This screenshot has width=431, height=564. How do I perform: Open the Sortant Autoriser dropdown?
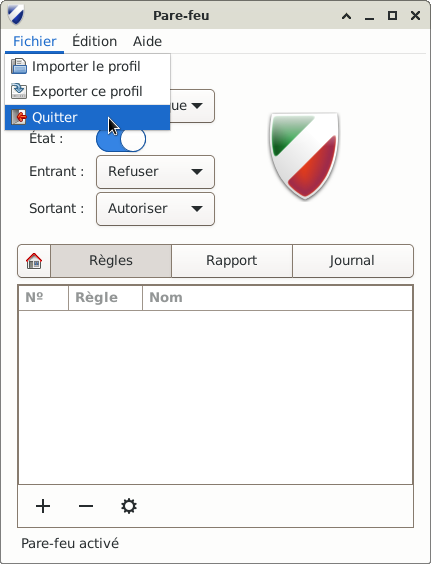click(155, 209)
